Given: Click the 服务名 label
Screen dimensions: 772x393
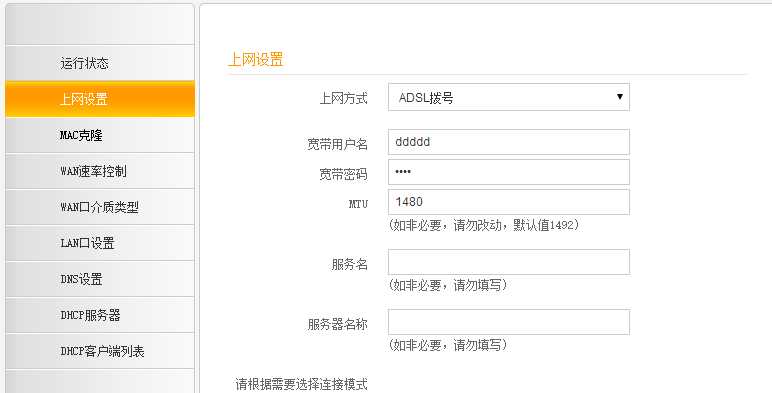Looking at the screenshot, I should tap(350, 264).
